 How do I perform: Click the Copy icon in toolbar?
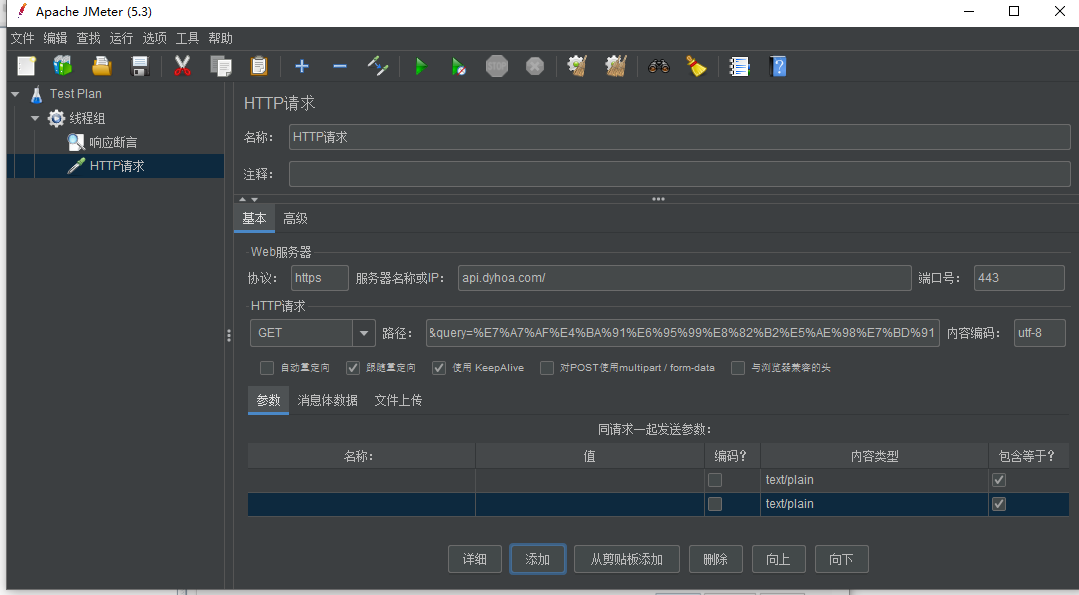pos(221,66)
